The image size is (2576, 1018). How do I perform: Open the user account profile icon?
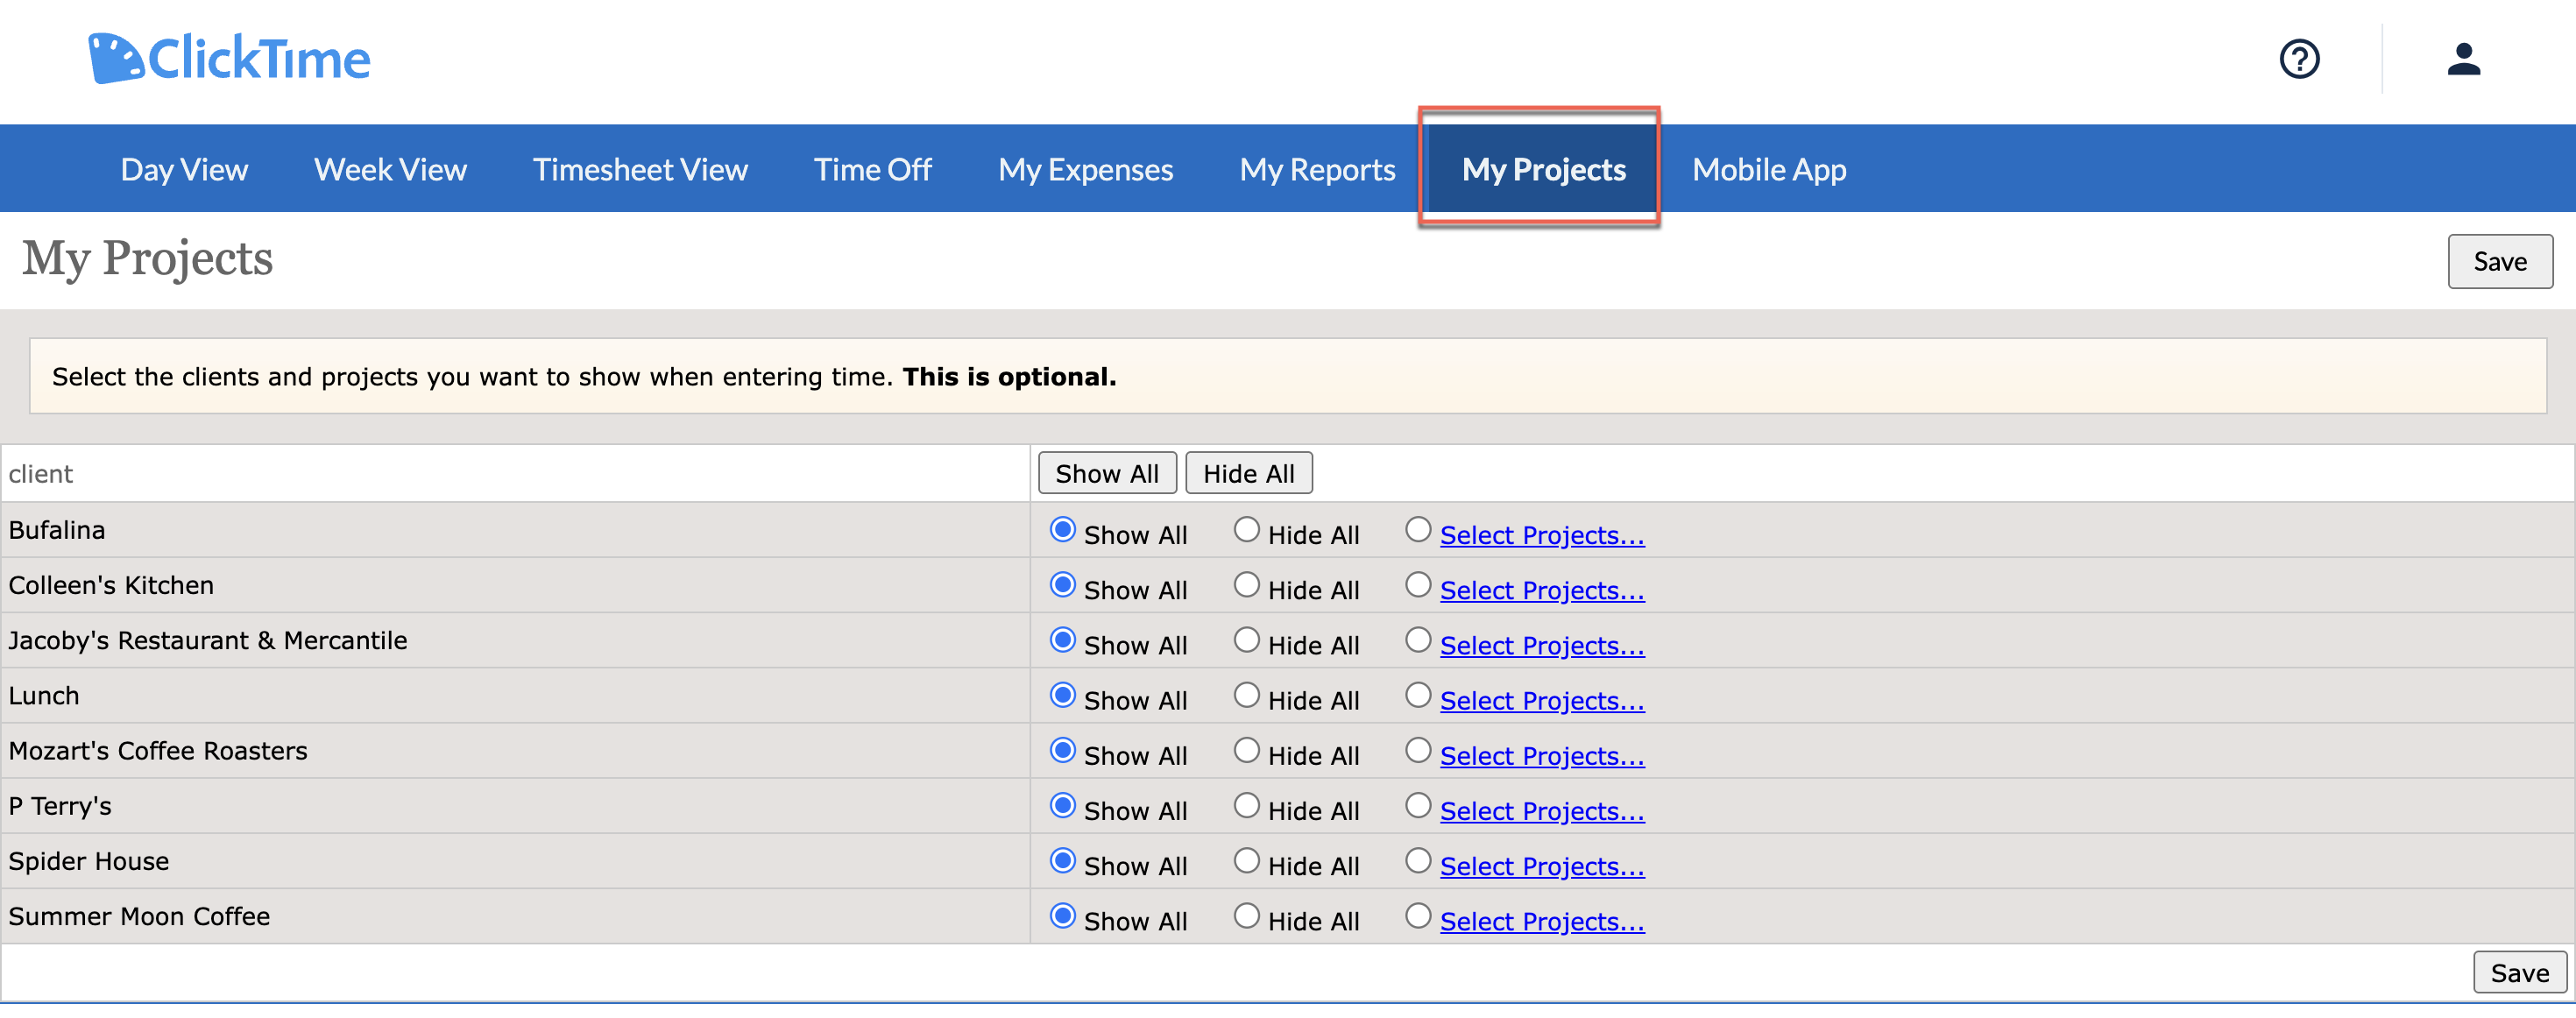[x=2463, y=59]
